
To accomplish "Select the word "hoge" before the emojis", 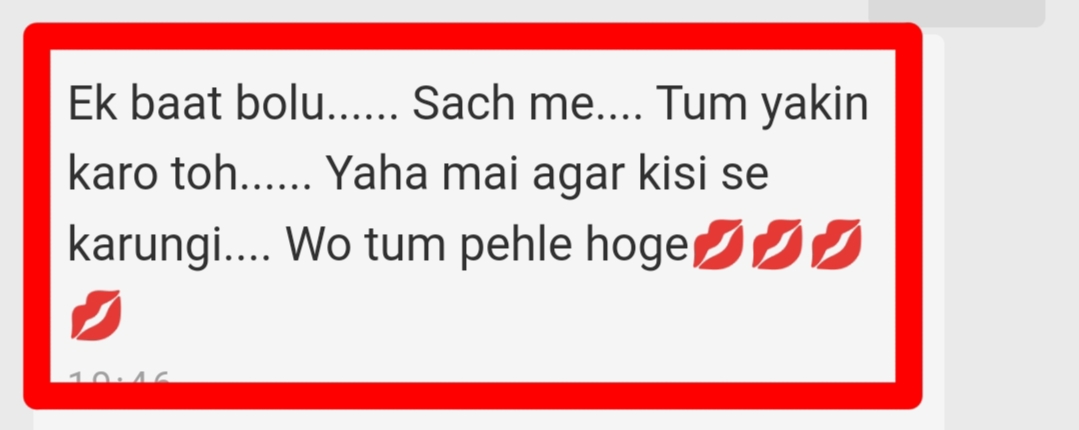I will tap(637, 248).
